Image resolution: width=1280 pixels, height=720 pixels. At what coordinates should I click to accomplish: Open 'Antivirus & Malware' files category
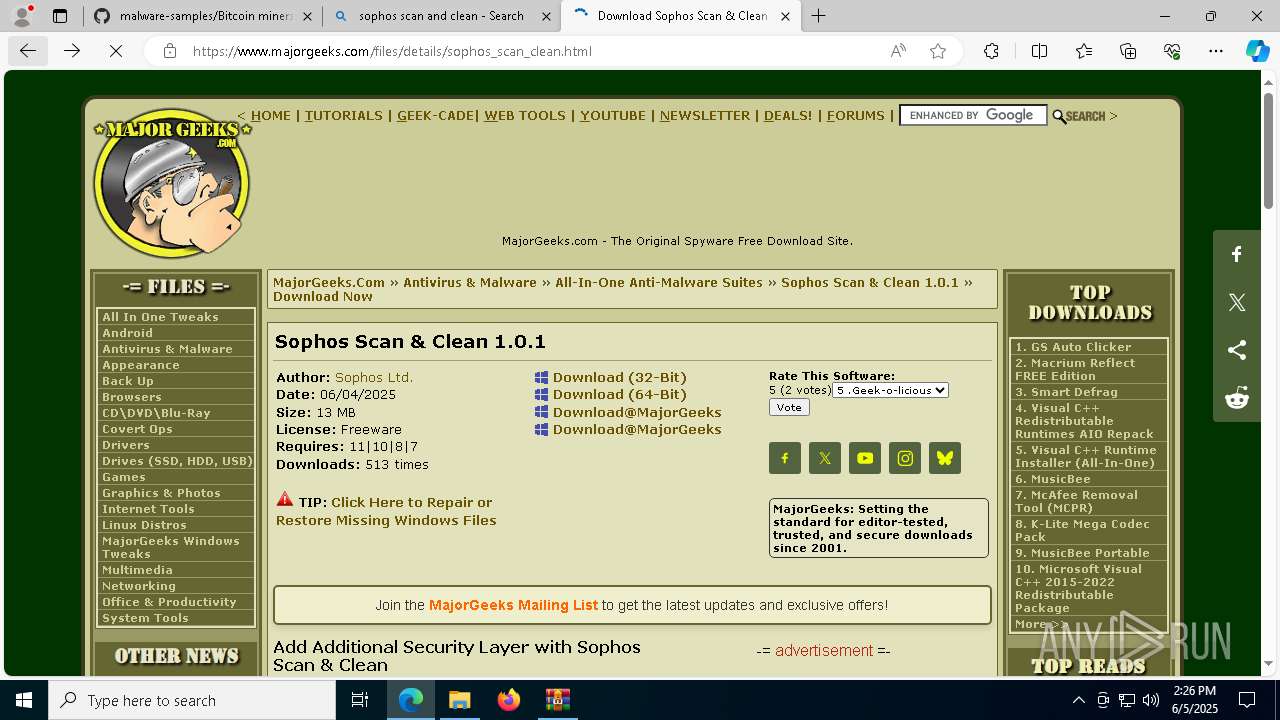[x=167, y=349]
